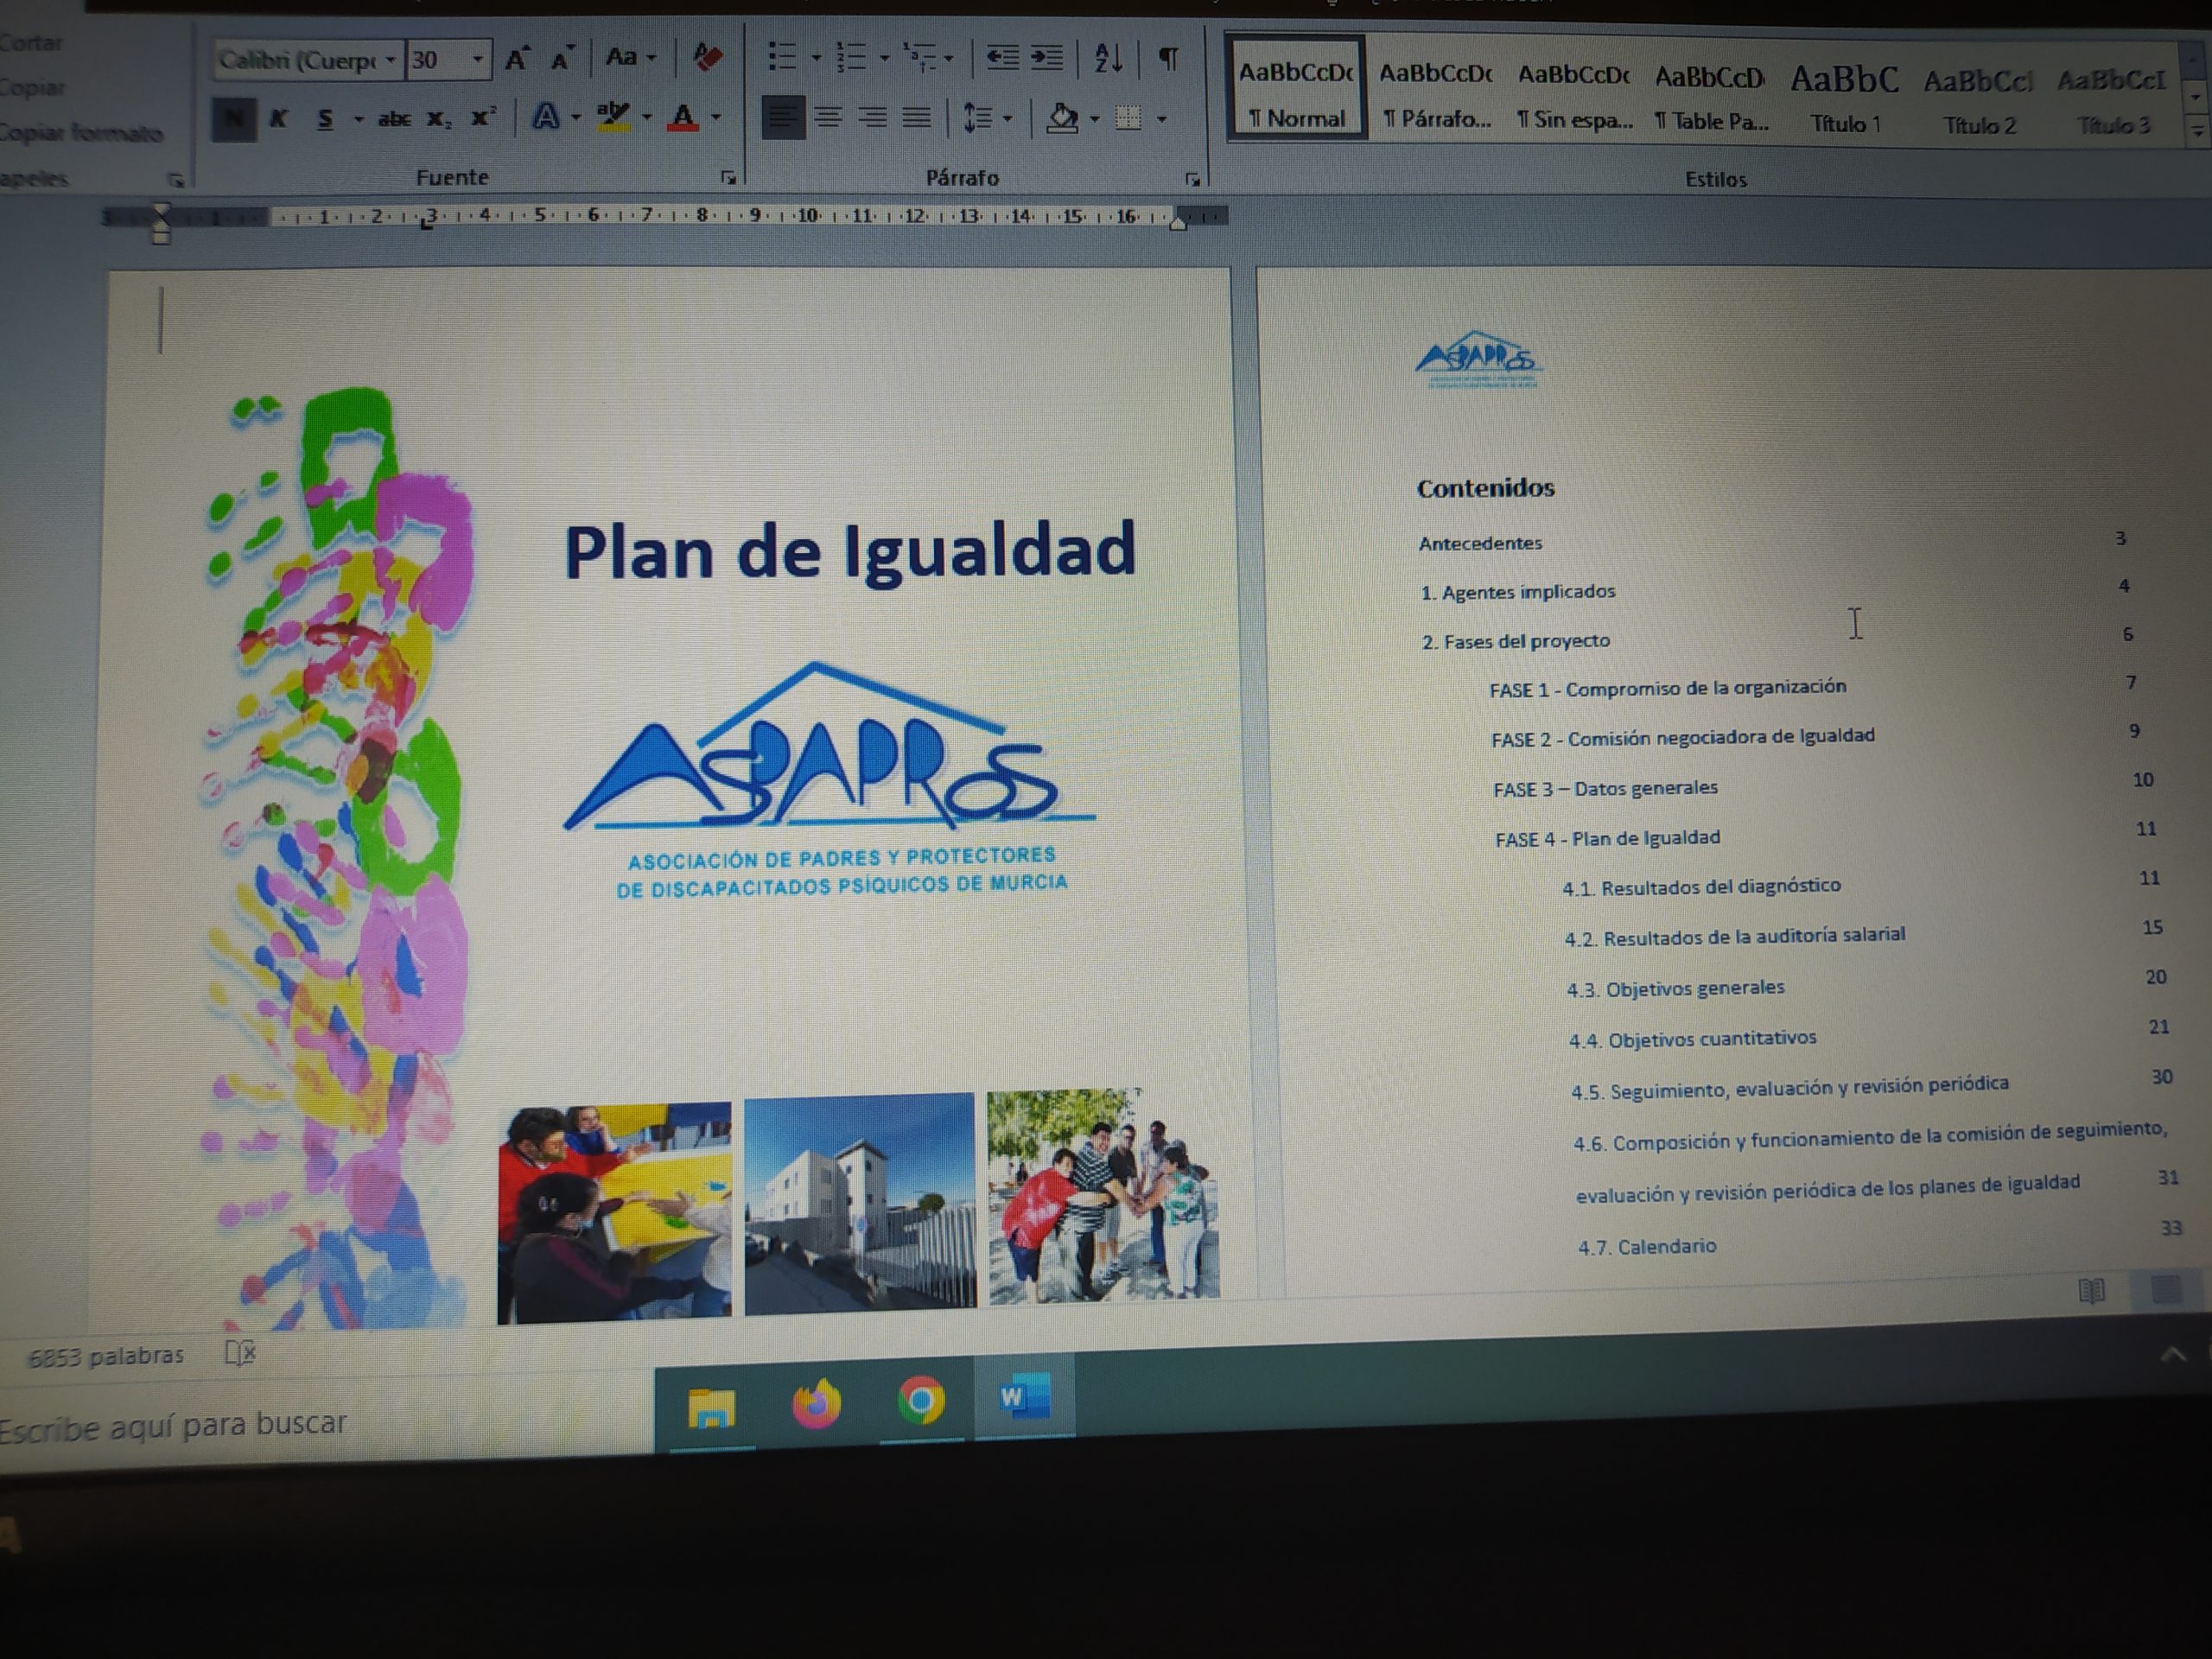Click the word count in status bar
This screenshot has width=2212, height=1659.
pyautogui.click(x=105, y=1354)
